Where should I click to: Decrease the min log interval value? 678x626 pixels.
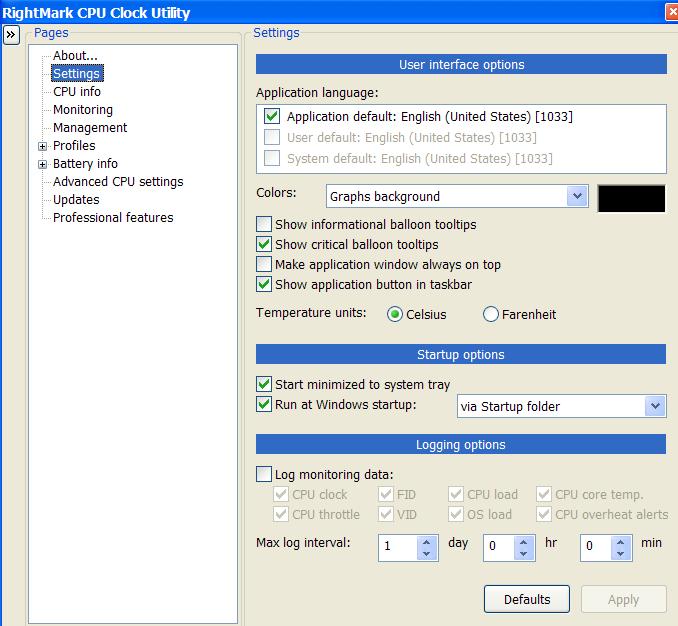pos(621,554)
